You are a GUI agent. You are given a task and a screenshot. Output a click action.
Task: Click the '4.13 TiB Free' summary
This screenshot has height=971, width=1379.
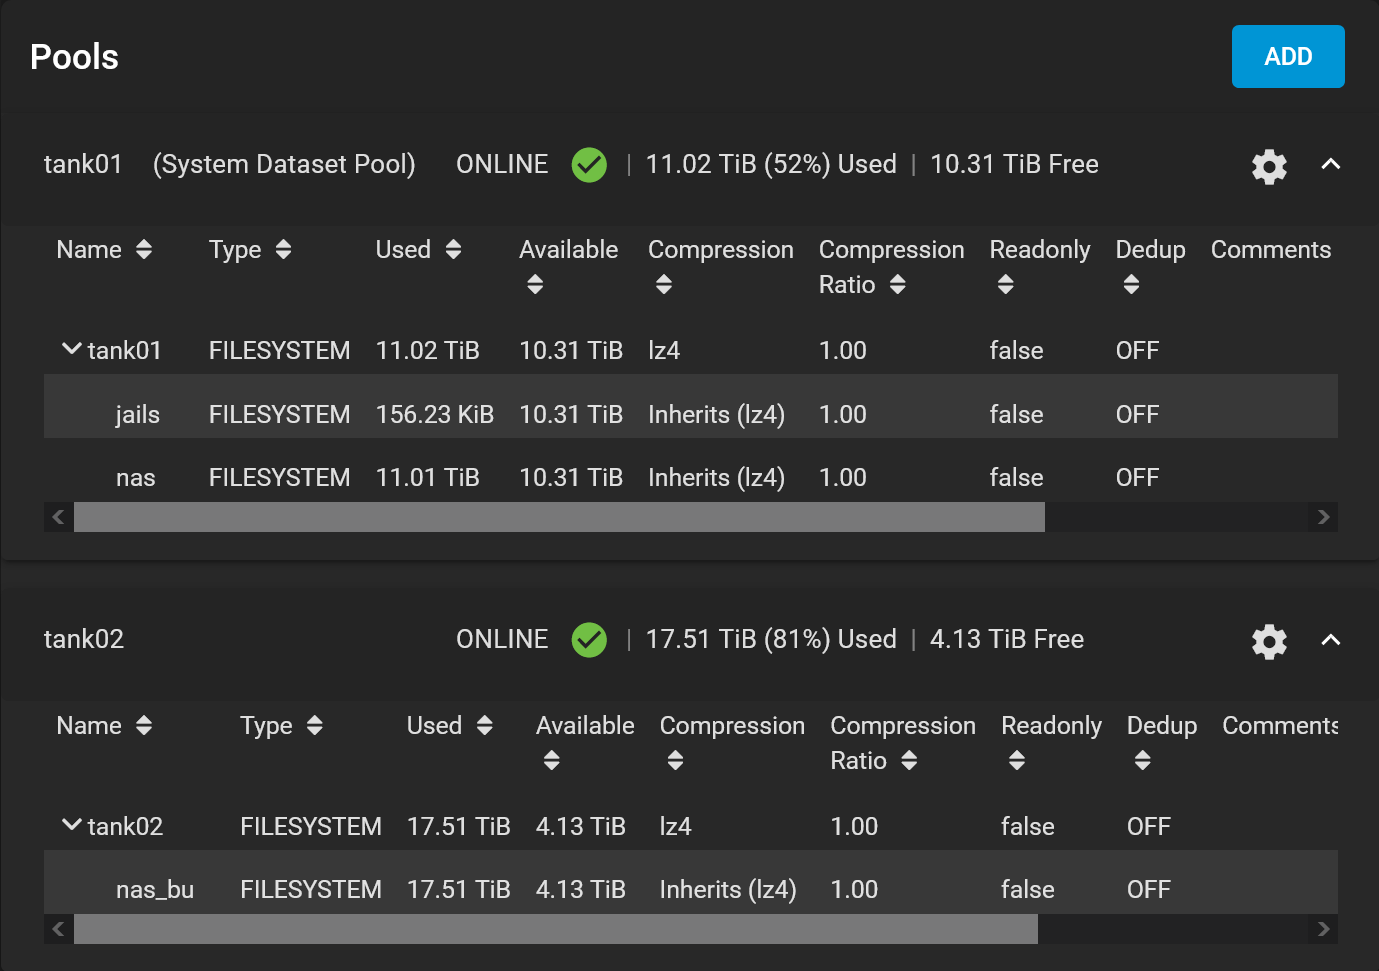(x=1007, y=639)
